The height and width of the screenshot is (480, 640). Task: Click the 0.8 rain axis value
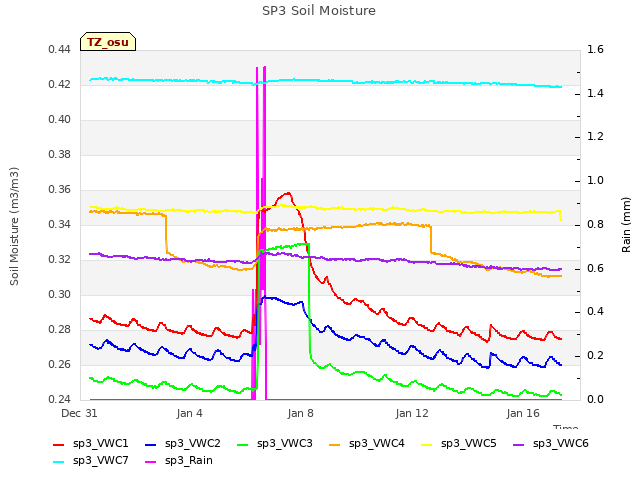[x=596, y=224]
